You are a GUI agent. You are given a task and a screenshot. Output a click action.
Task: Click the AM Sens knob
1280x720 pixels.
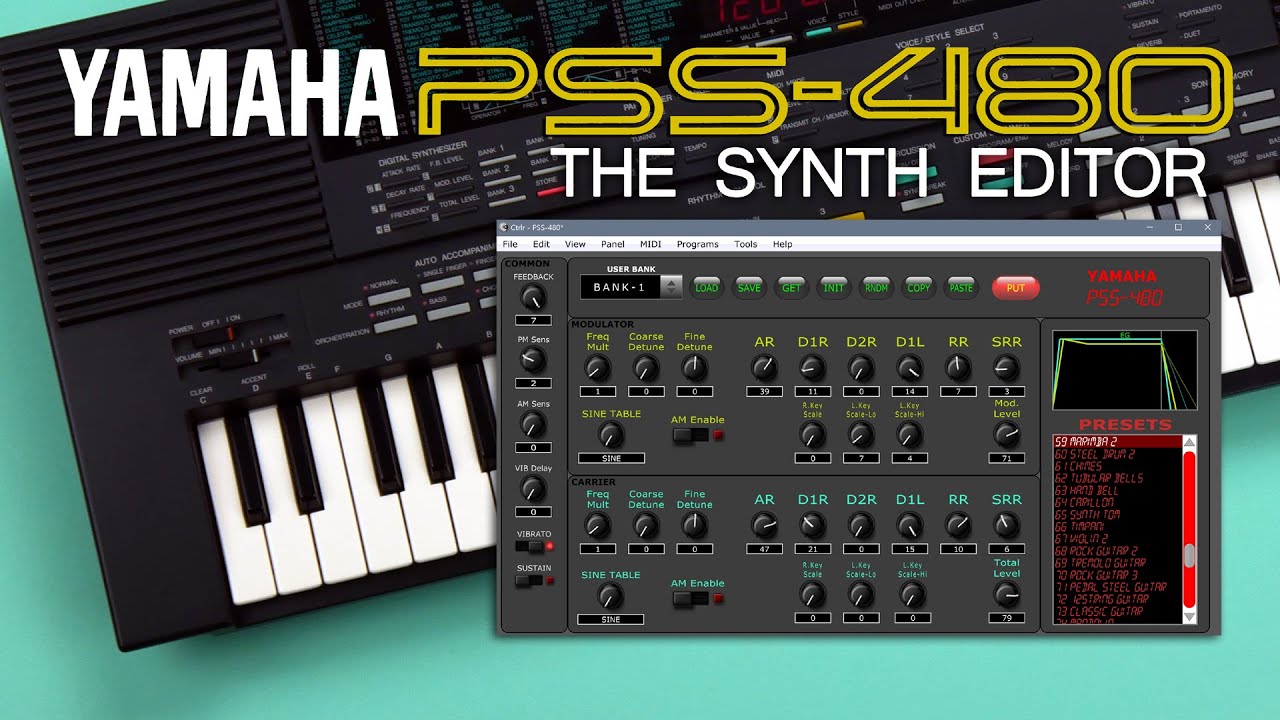pos(533,424)
